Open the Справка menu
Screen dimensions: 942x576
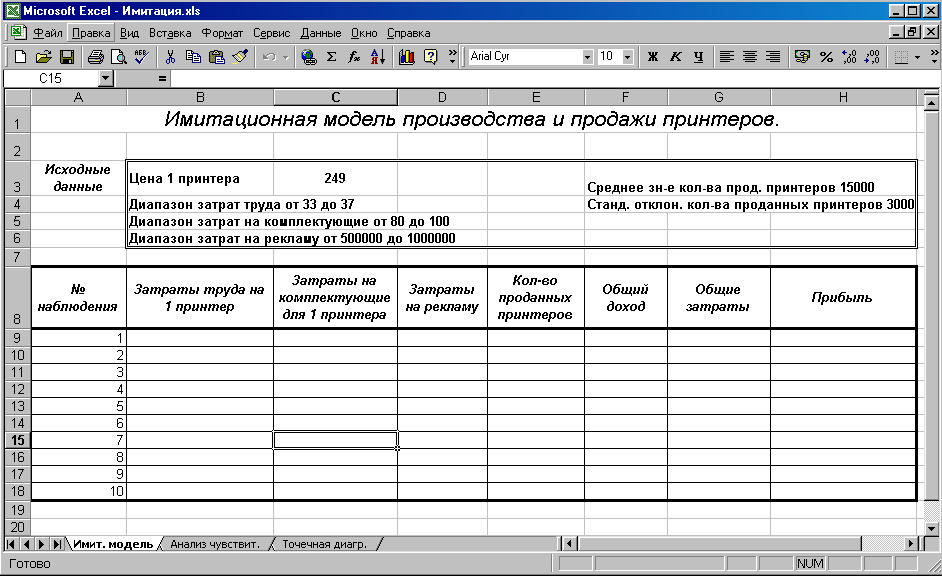(409, 33)
